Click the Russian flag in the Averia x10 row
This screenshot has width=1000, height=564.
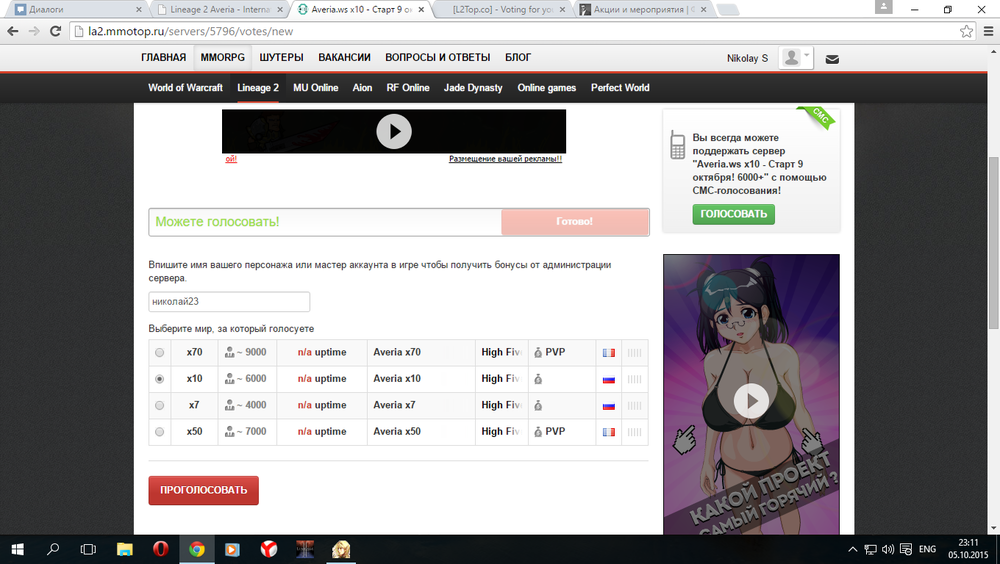pyautogui.click(x=607, y=380)
